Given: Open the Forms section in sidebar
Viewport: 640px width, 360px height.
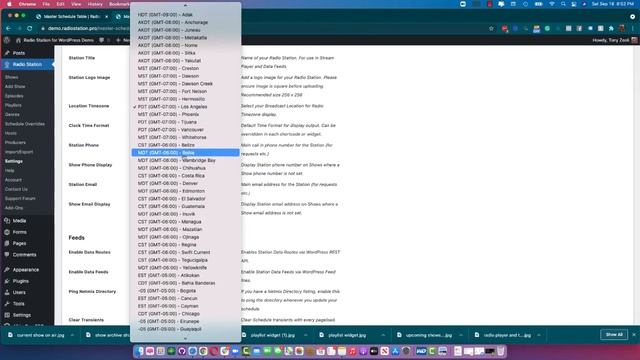Looking at the screenshot, I should (x=19, y=232).
